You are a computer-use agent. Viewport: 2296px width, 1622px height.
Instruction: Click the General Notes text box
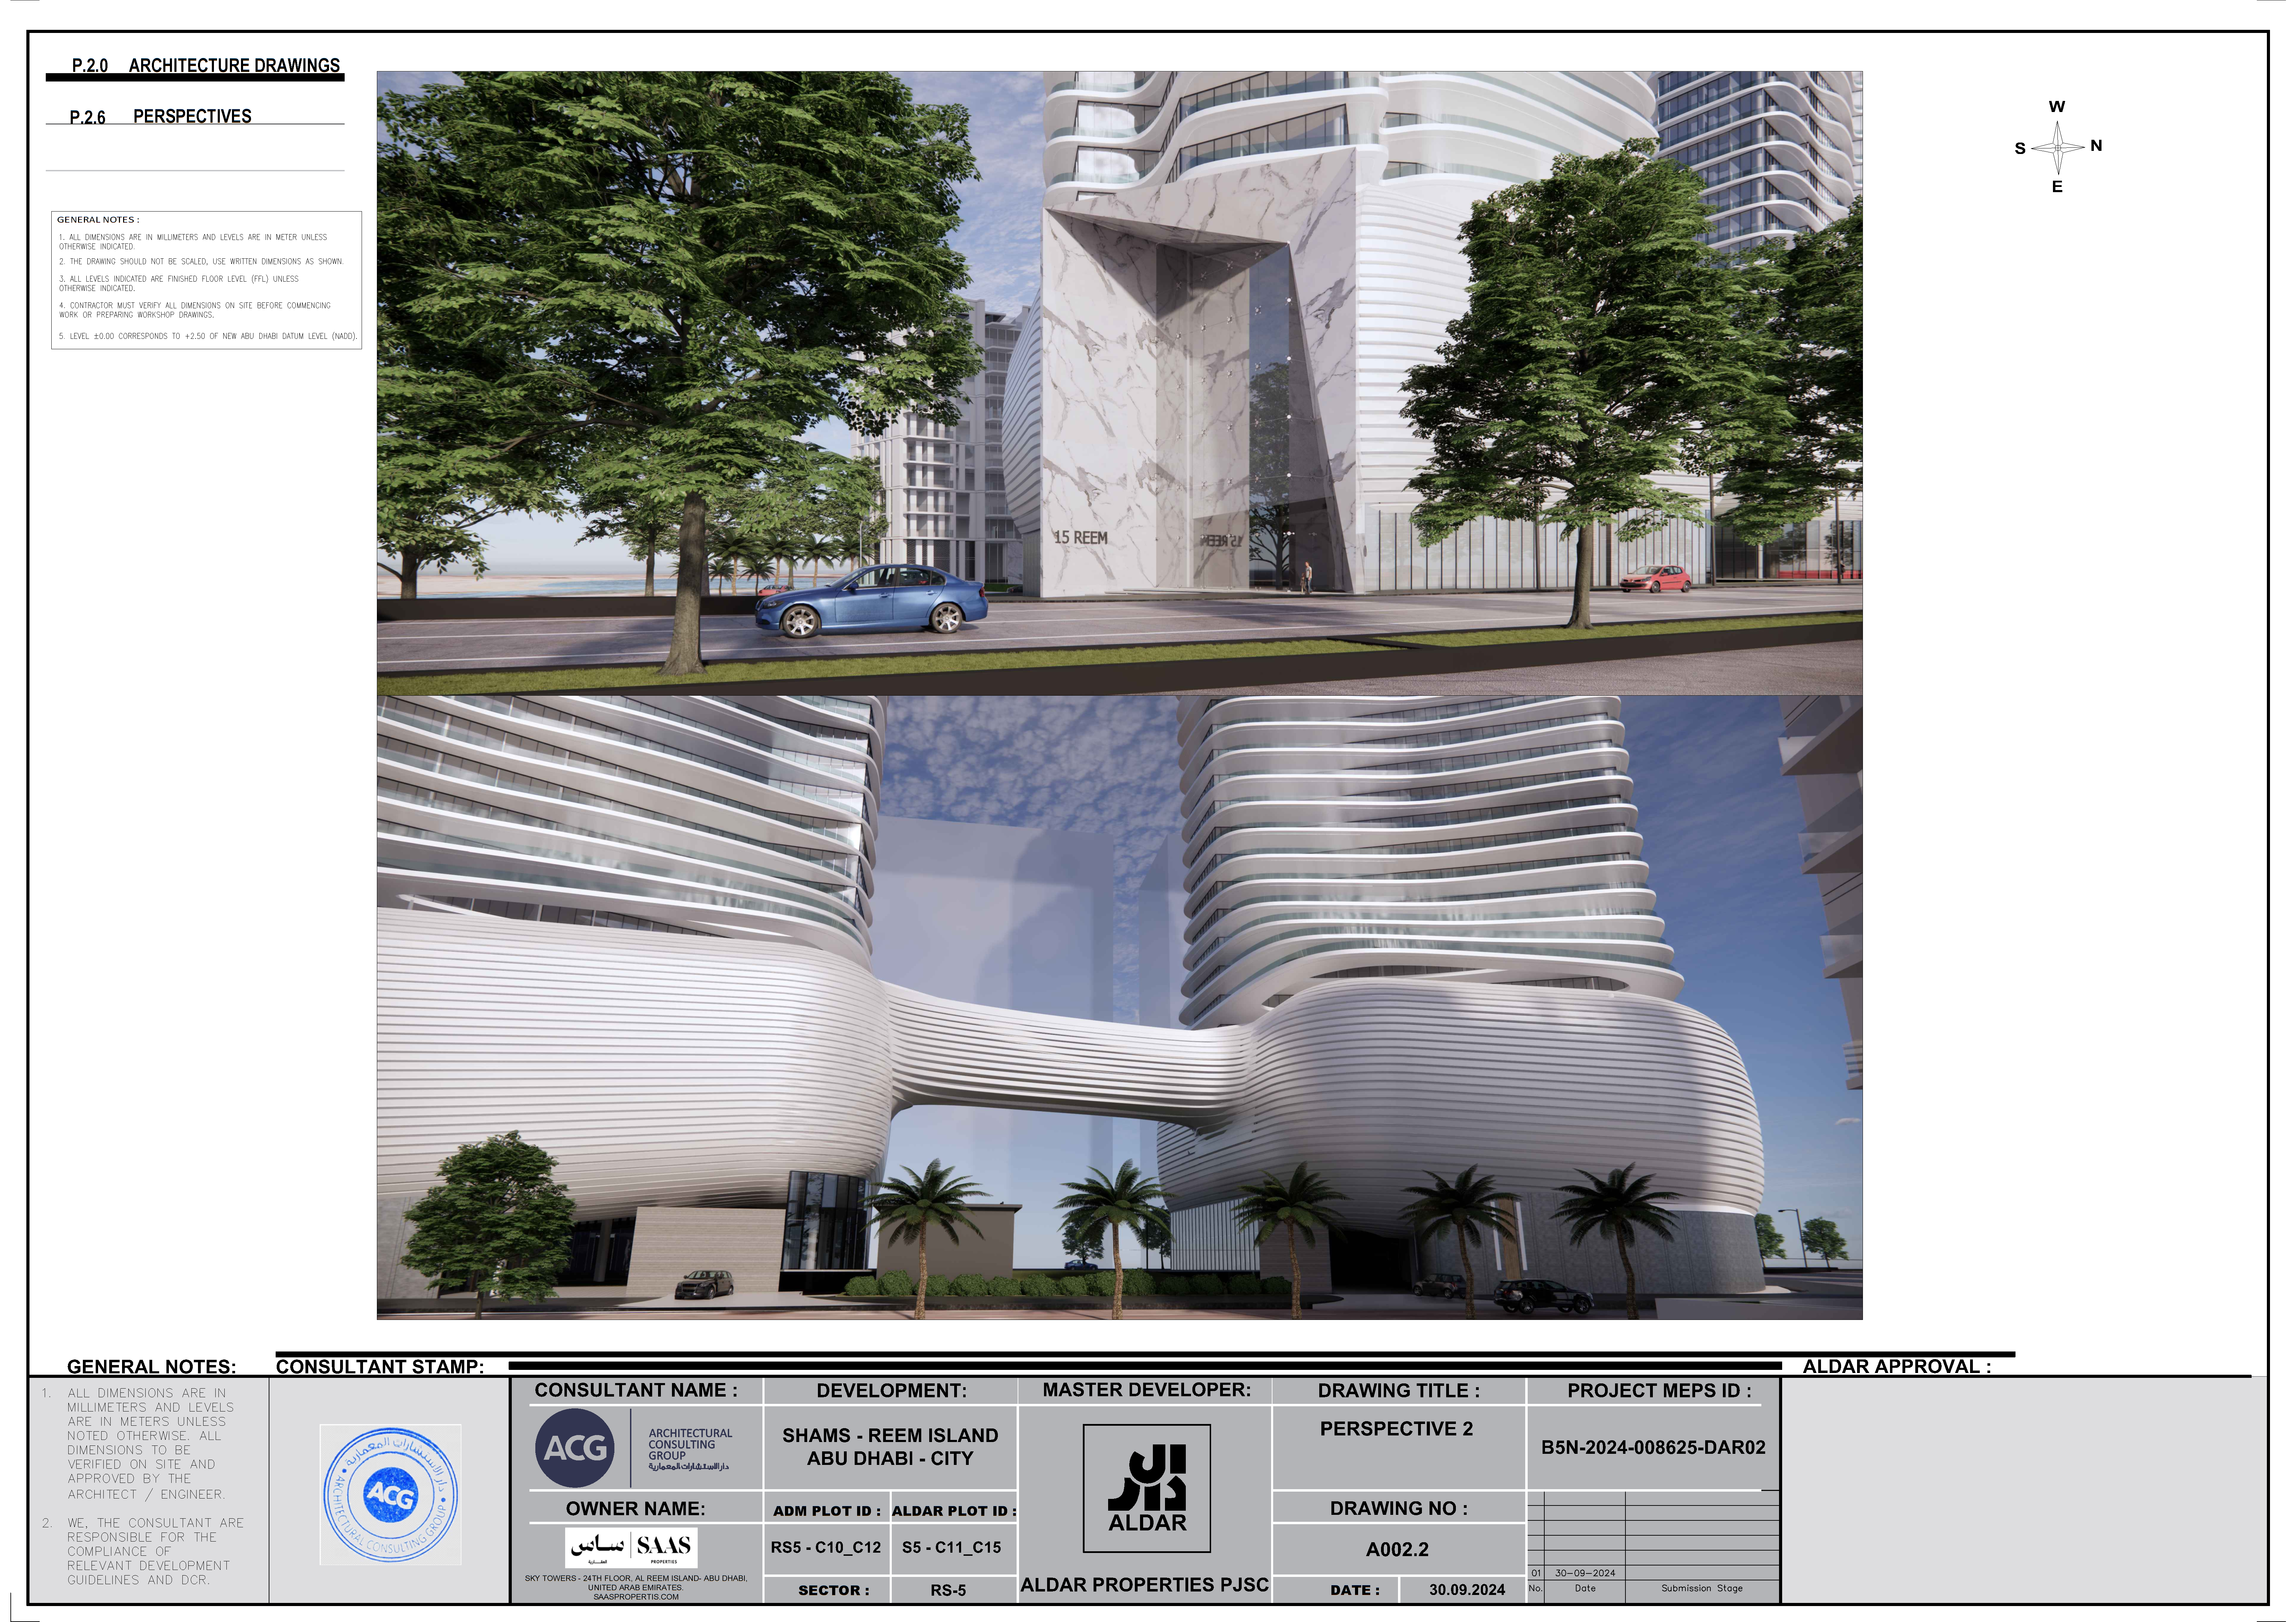click(206, 280)
